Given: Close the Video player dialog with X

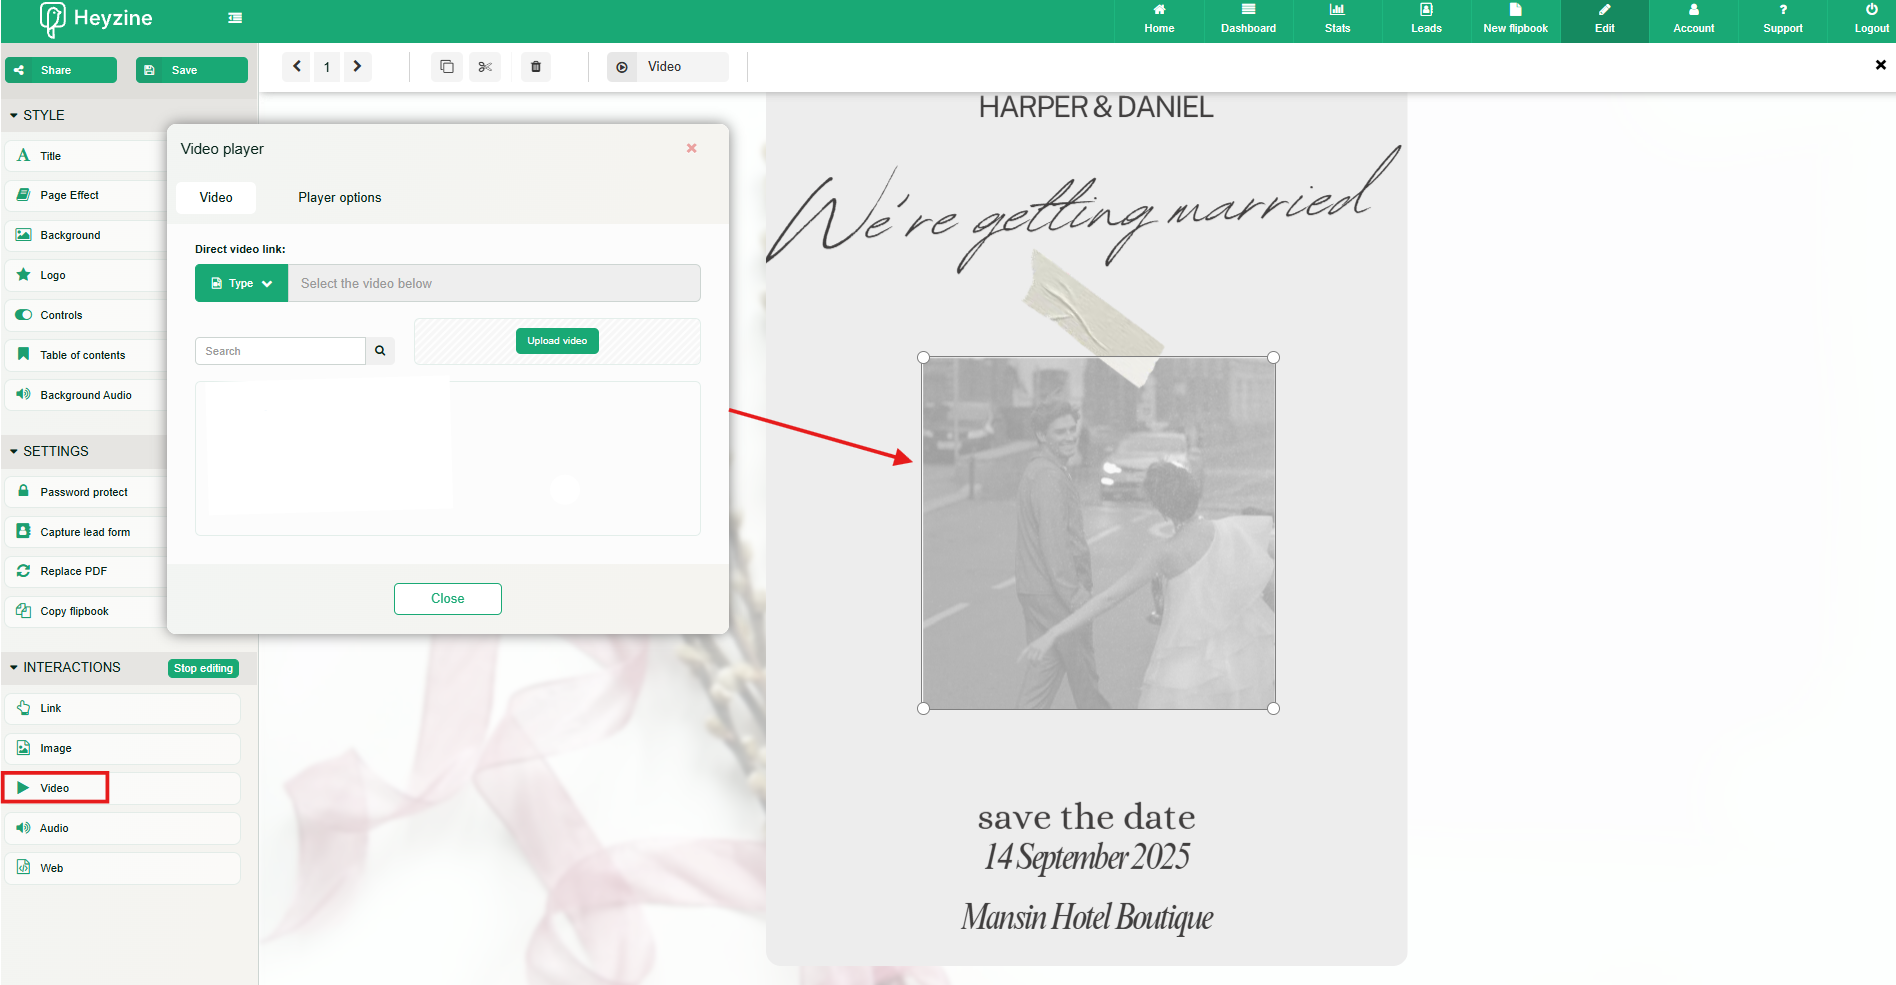Looking at the screenshot, I should [691, 148].
